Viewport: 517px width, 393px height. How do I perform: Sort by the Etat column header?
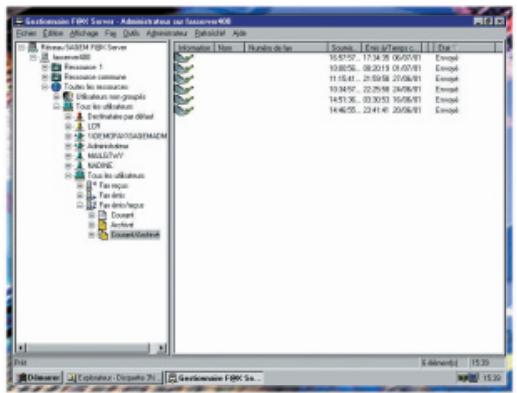pos(465,48)
